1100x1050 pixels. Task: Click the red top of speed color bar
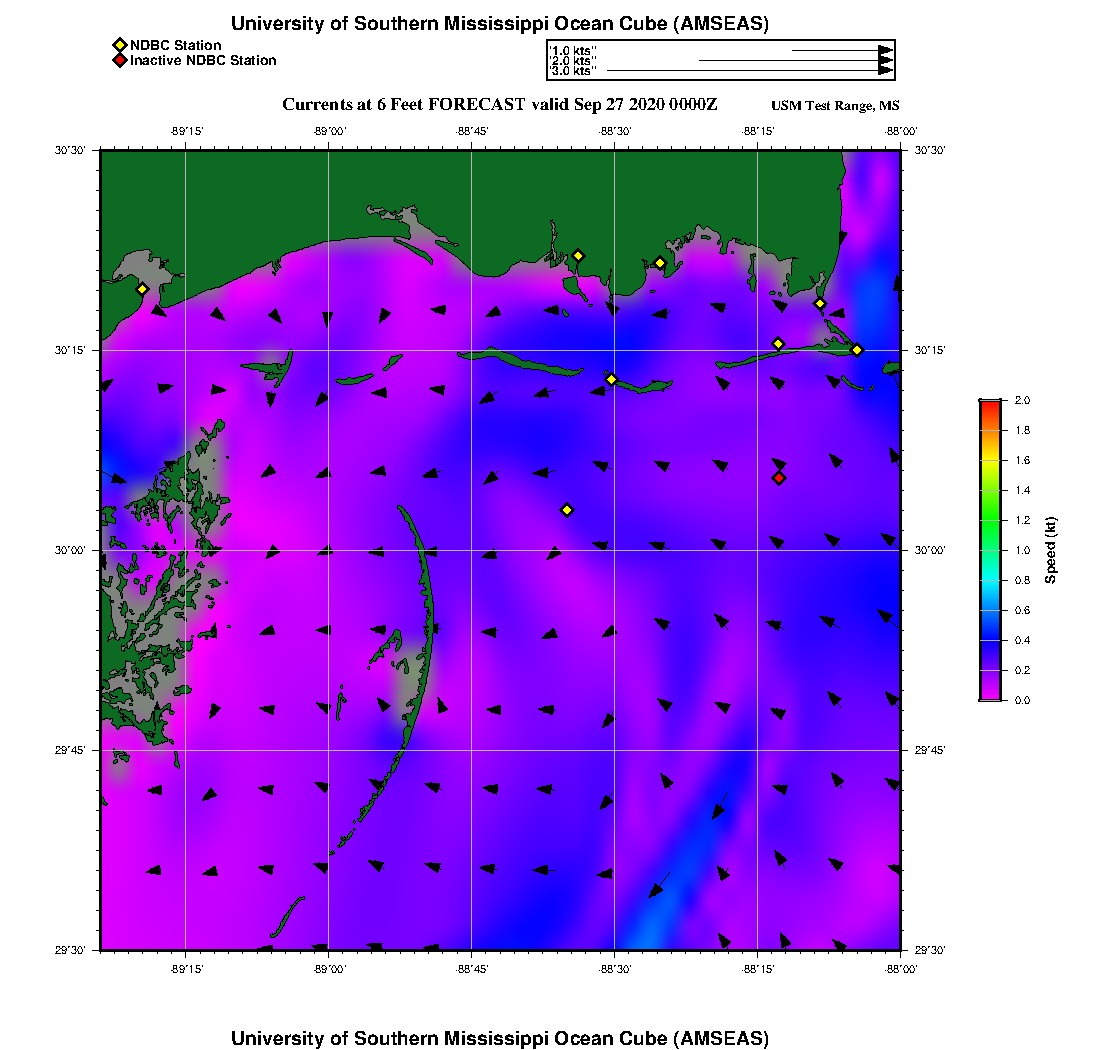tap(989, 404)
